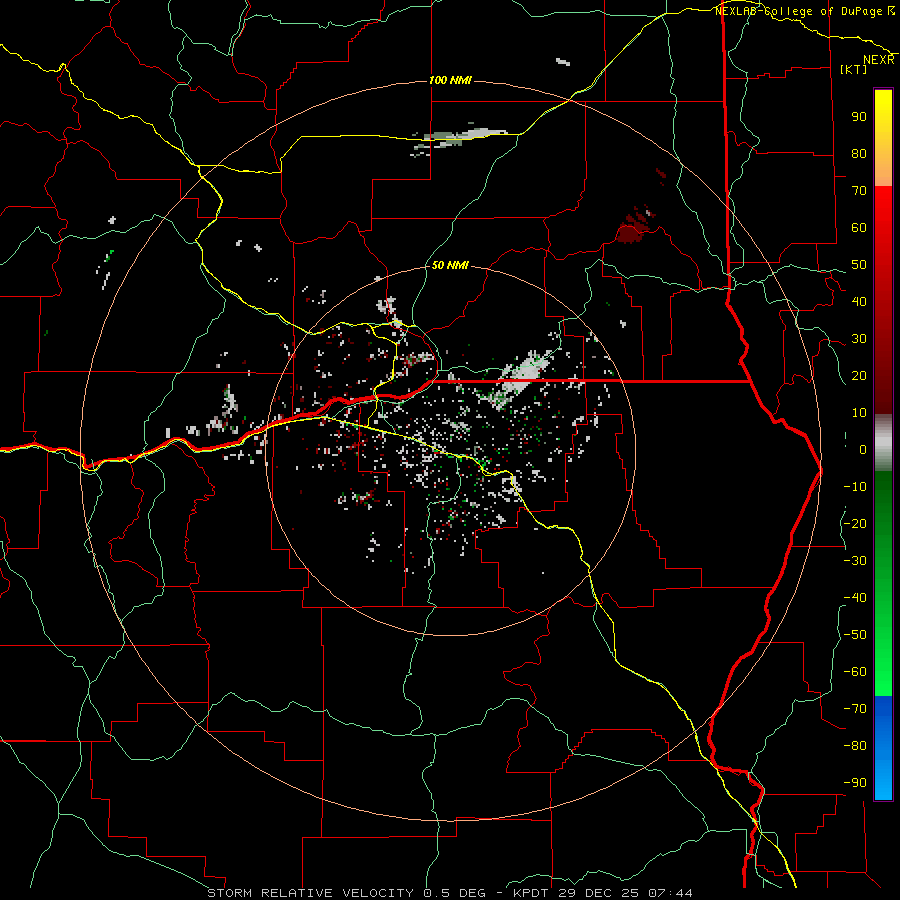Select the 60 value on the velocity scale
The width and height of the screenshot is (900, 900).
click(859, 227)
